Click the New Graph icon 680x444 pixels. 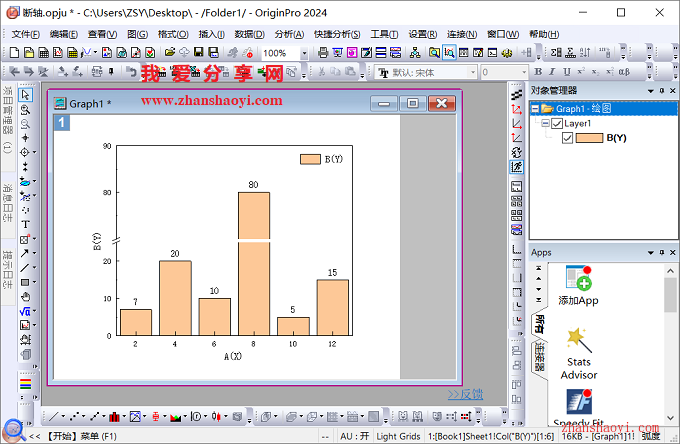[x=58, y=53]
